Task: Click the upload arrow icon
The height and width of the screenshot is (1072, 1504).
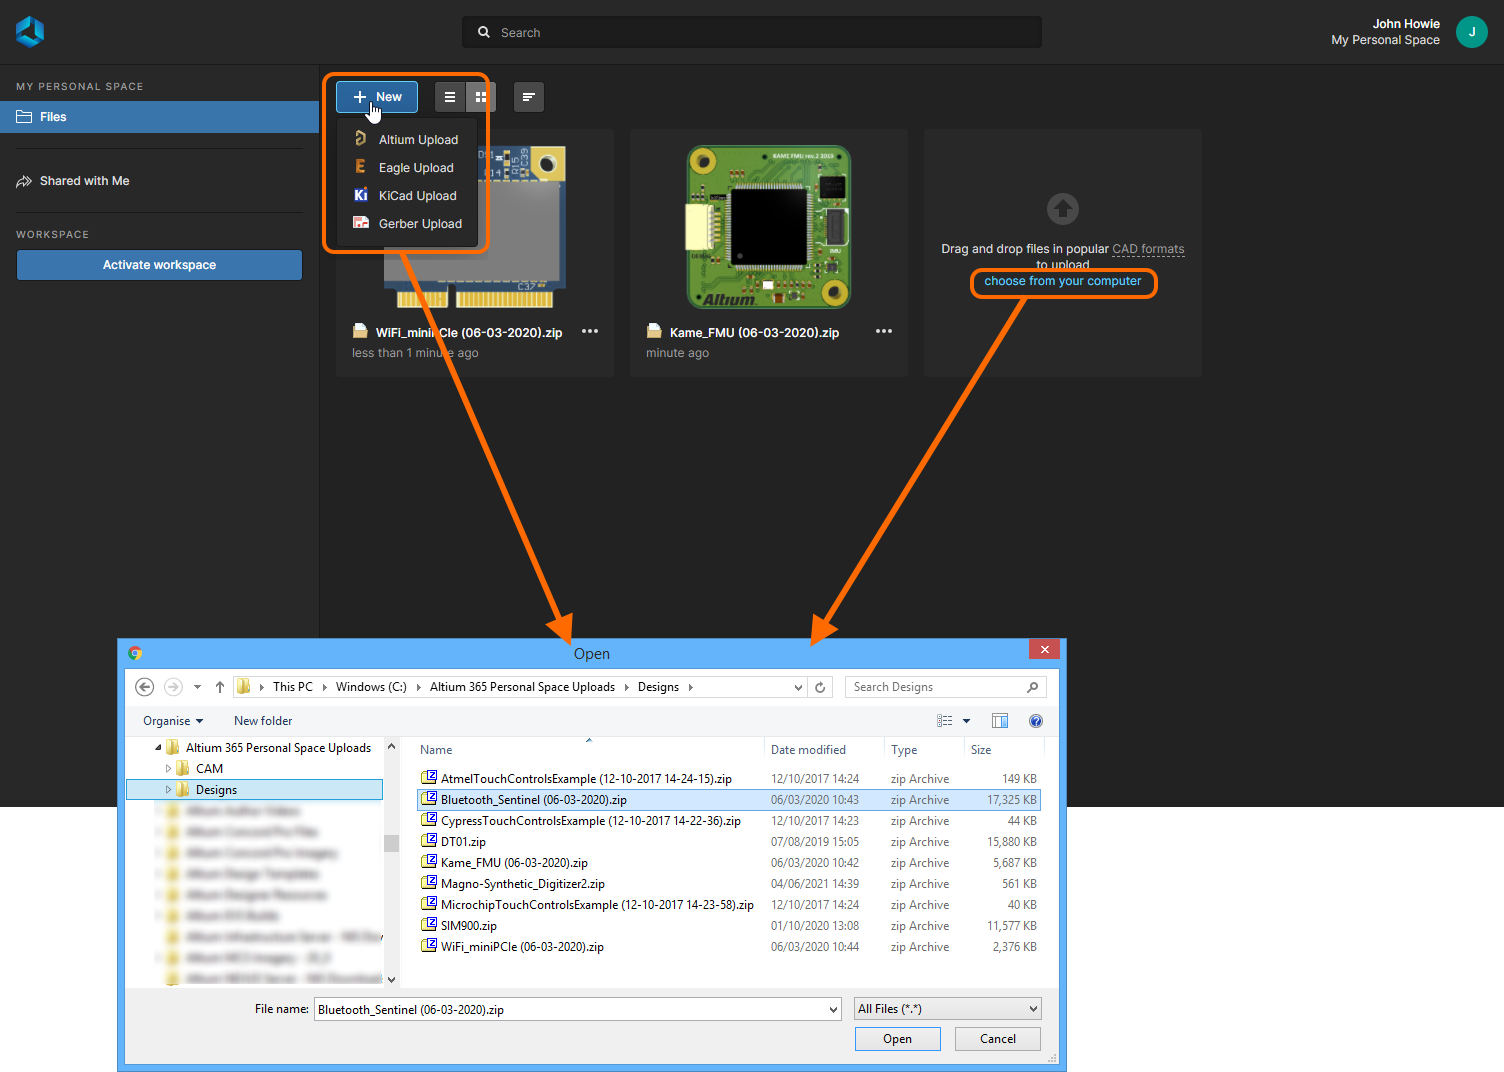Action: click(x=1062, y=209)
